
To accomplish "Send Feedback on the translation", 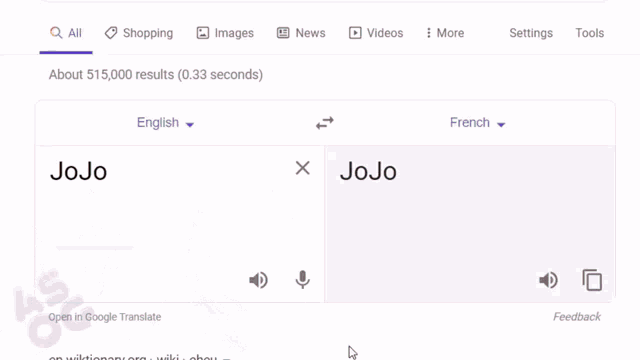I will pos(577,317).
